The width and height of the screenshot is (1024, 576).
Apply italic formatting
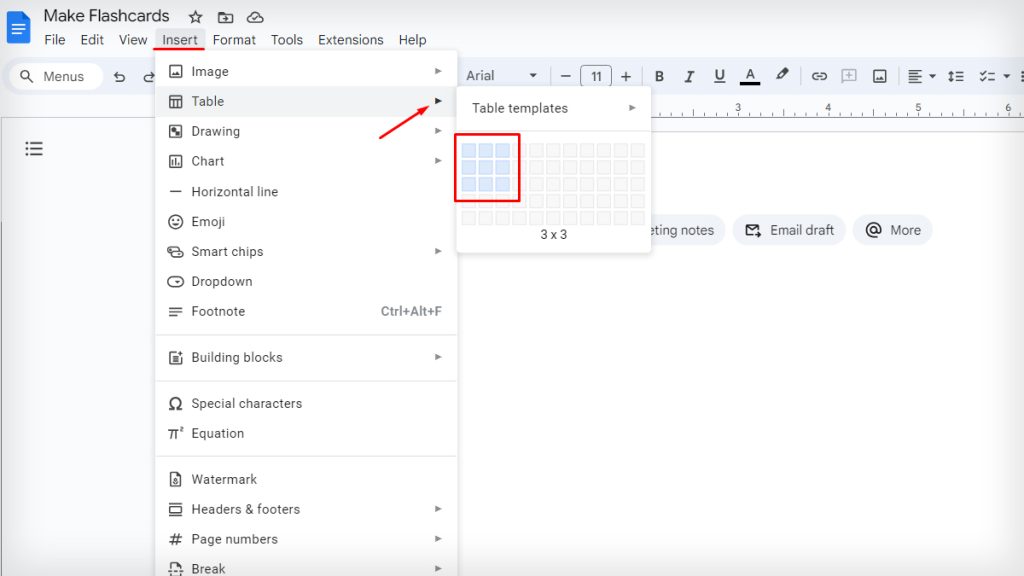coord(689,76)
